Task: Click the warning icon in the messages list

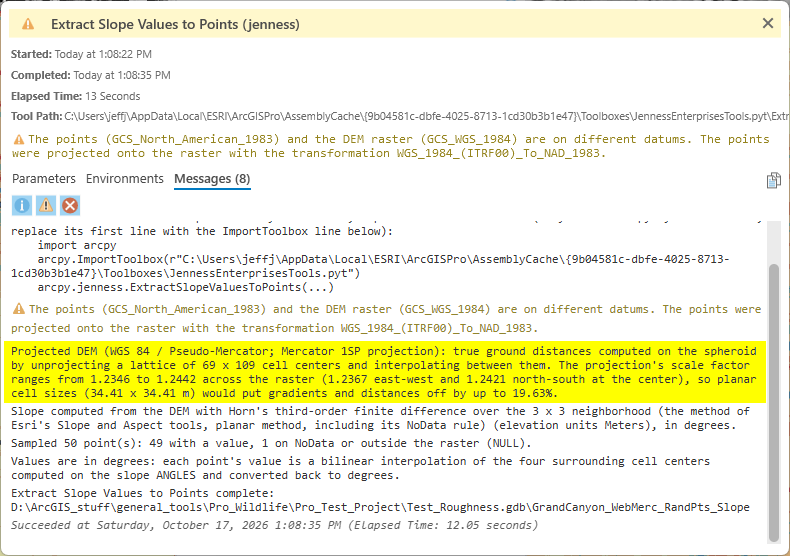Action: pyautogui.click(x=19, y=308)
